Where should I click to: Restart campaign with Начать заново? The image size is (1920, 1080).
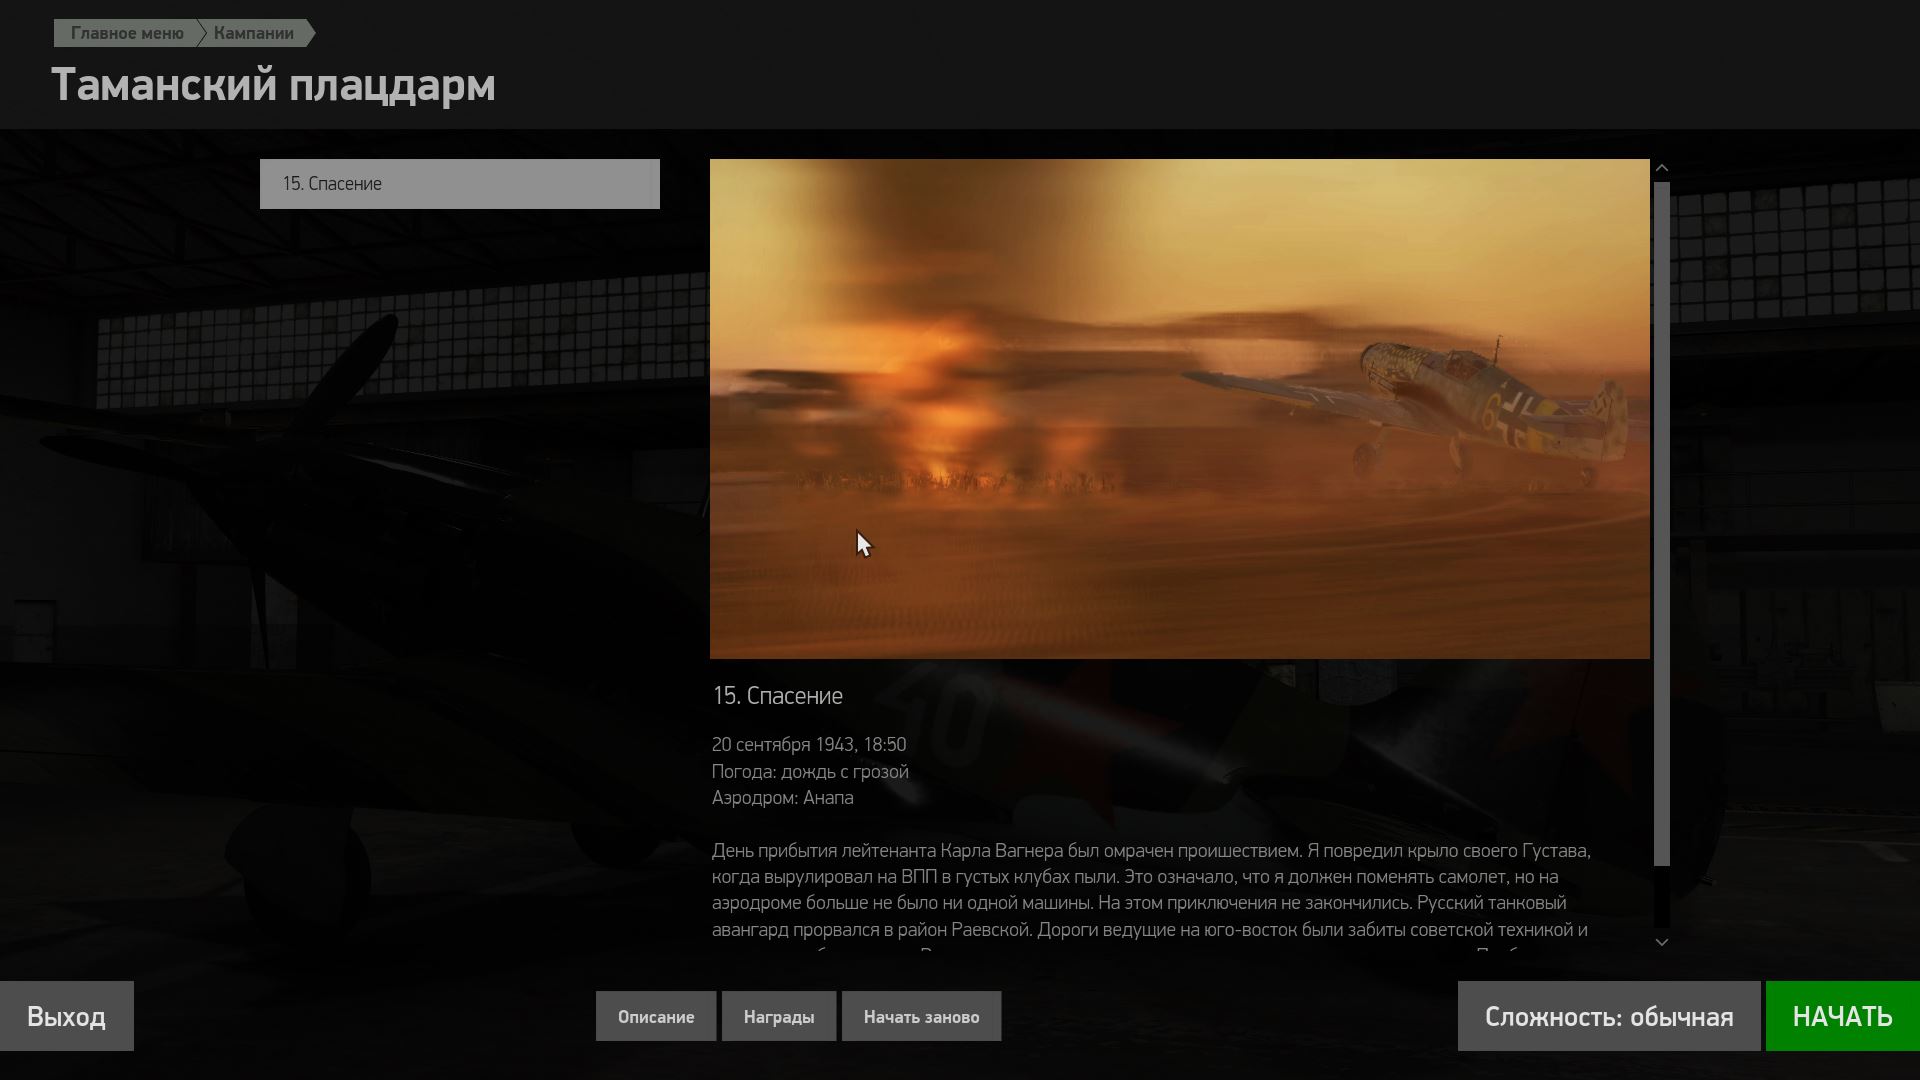[x=921, y=1016]
